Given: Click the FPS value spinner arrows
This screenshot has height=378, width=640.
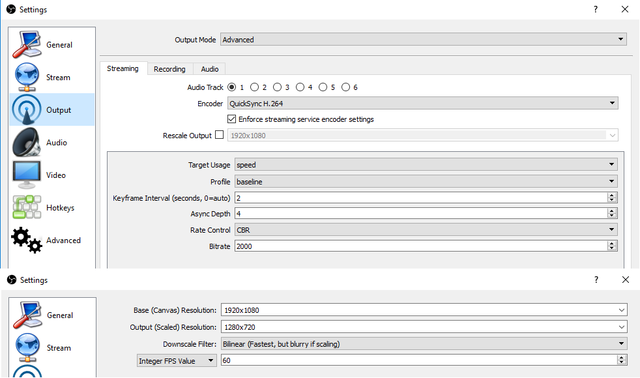Looking at the screenshot, I should [622, 360].
